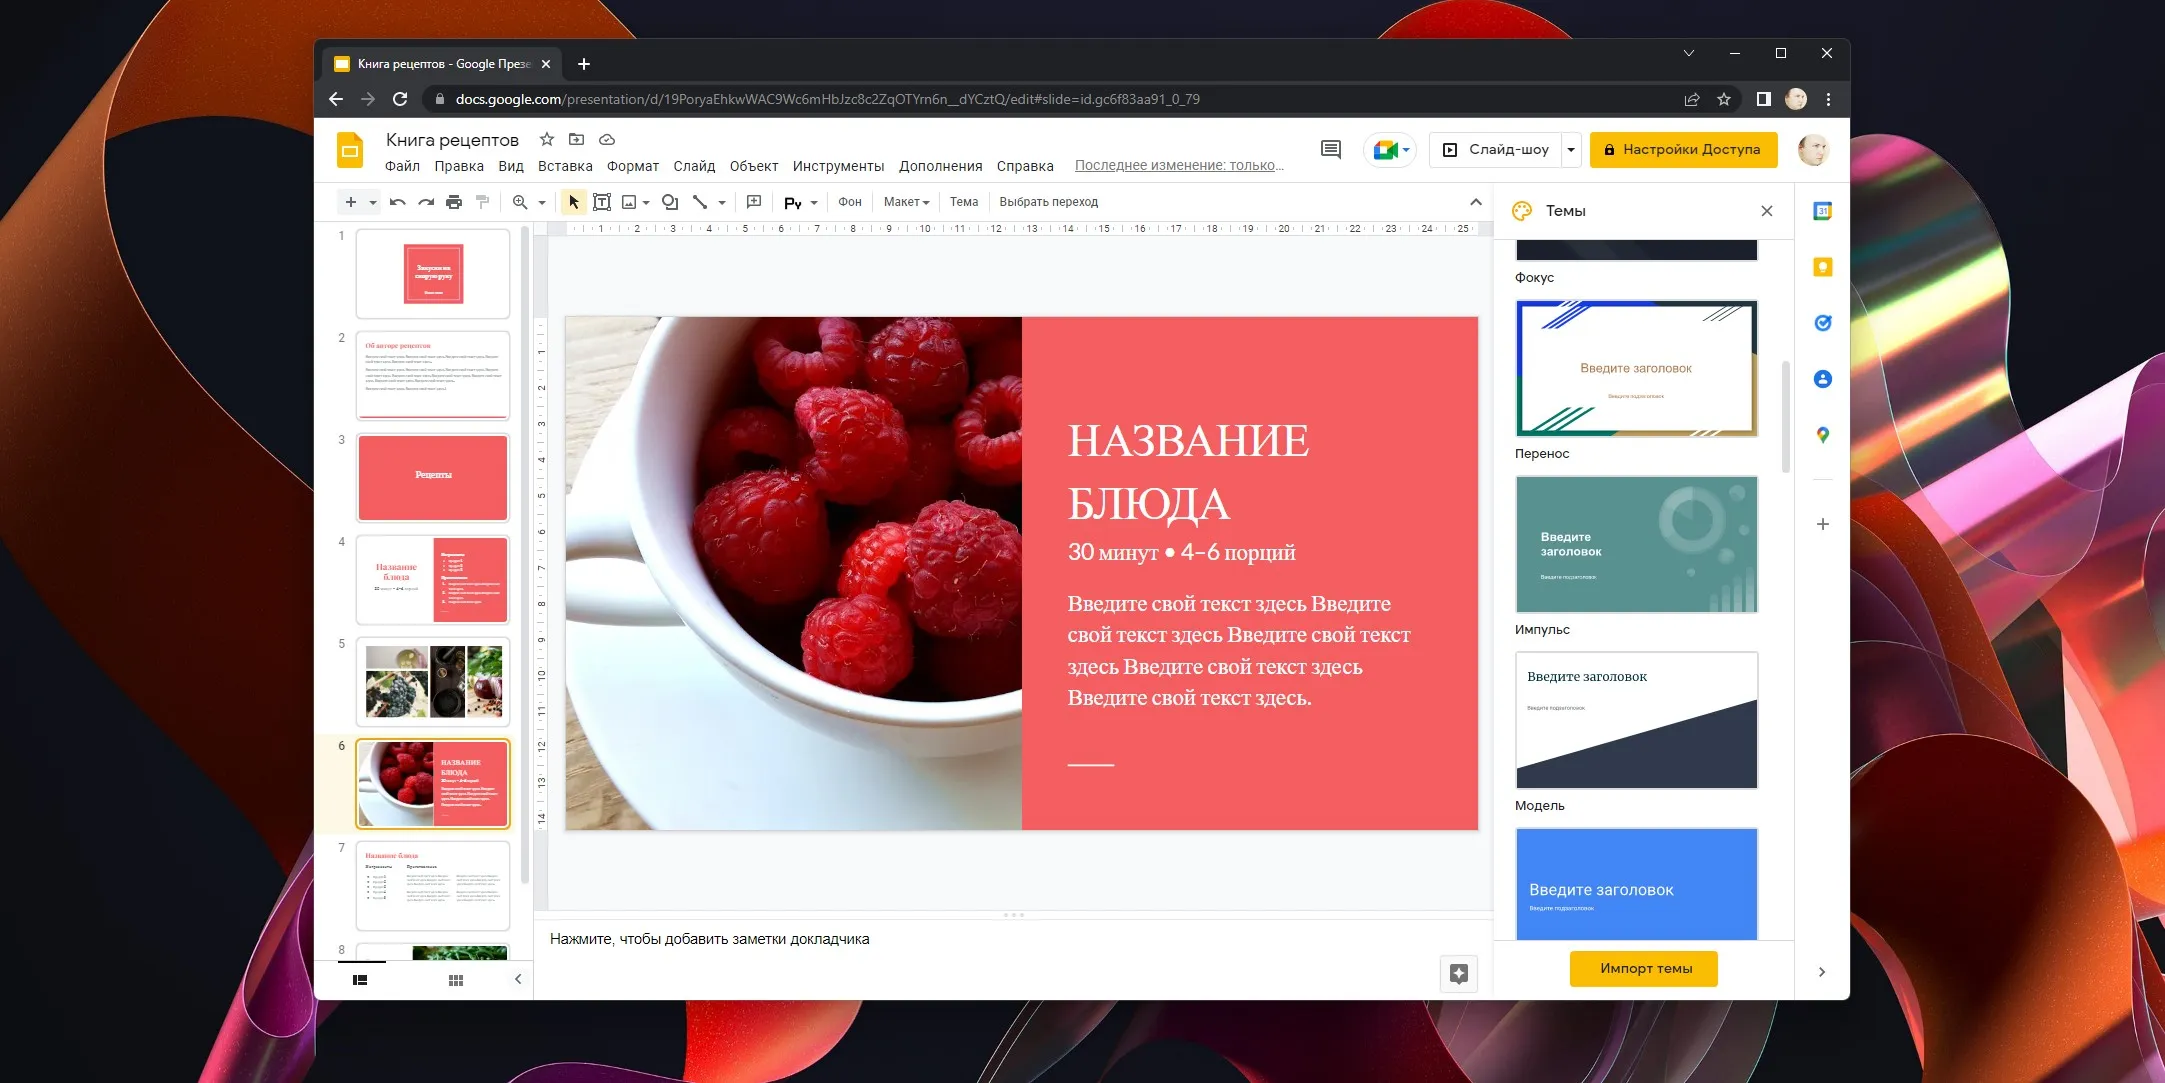Select slide 7 thumbnail in filmstrip
Image resolution: width=2165 pixels, height=1083 pixels.
coord(433,886)
